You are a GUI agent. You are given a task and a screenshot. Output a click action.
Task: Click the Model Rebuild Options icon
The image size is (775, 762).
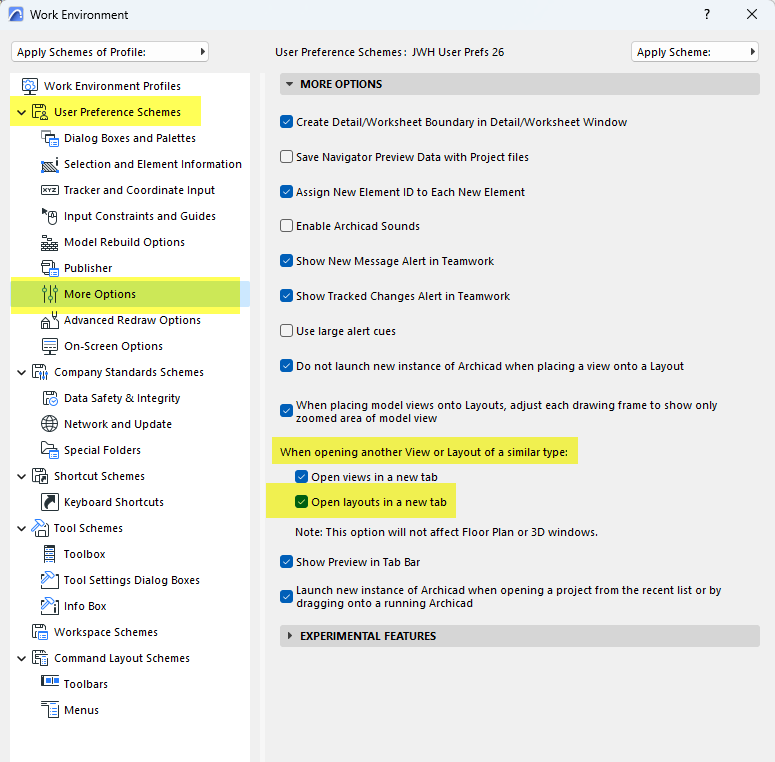49,243
